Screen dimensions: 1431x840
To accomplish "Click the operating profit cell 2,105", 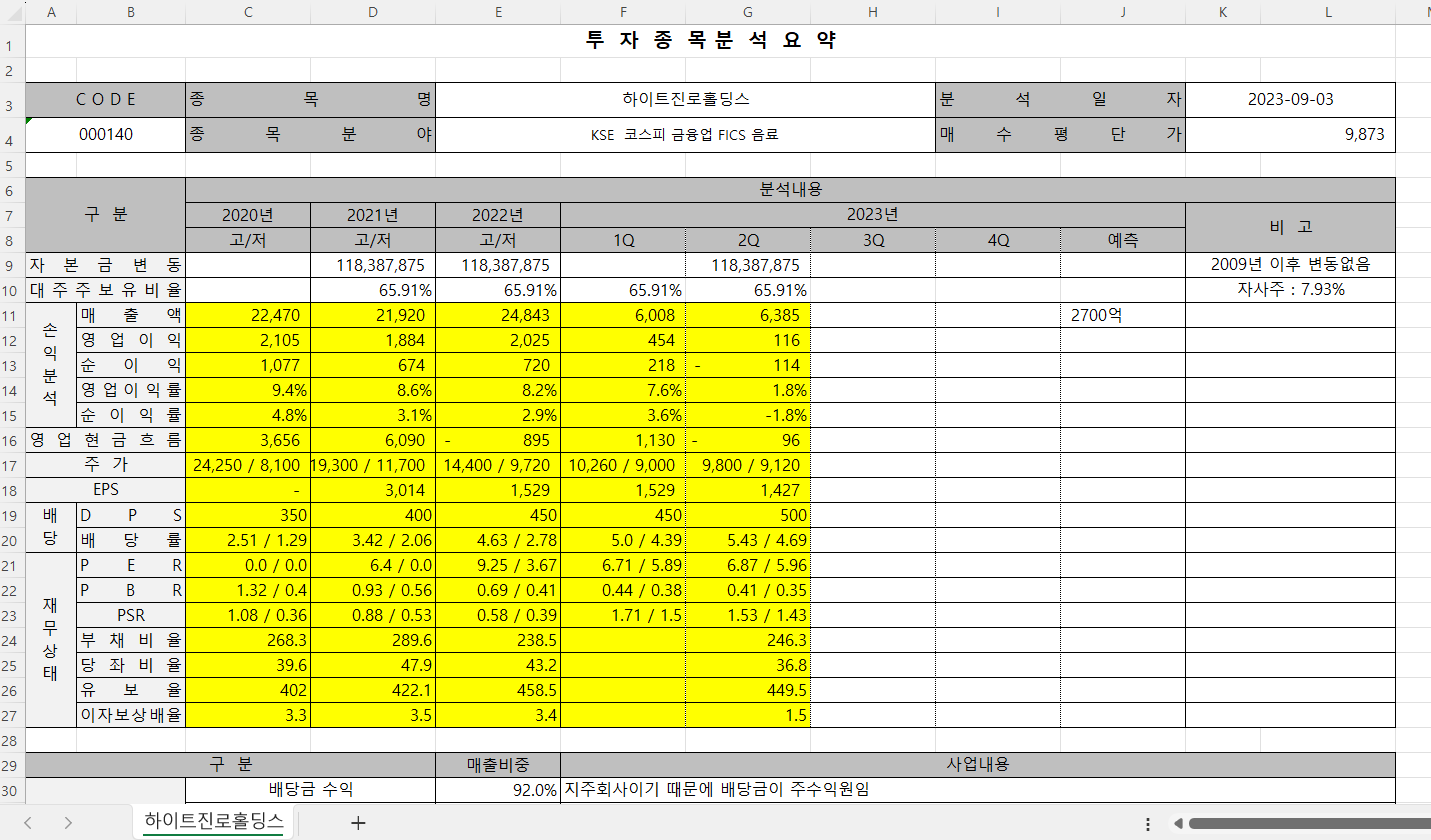I will click(x=248, y=340).
